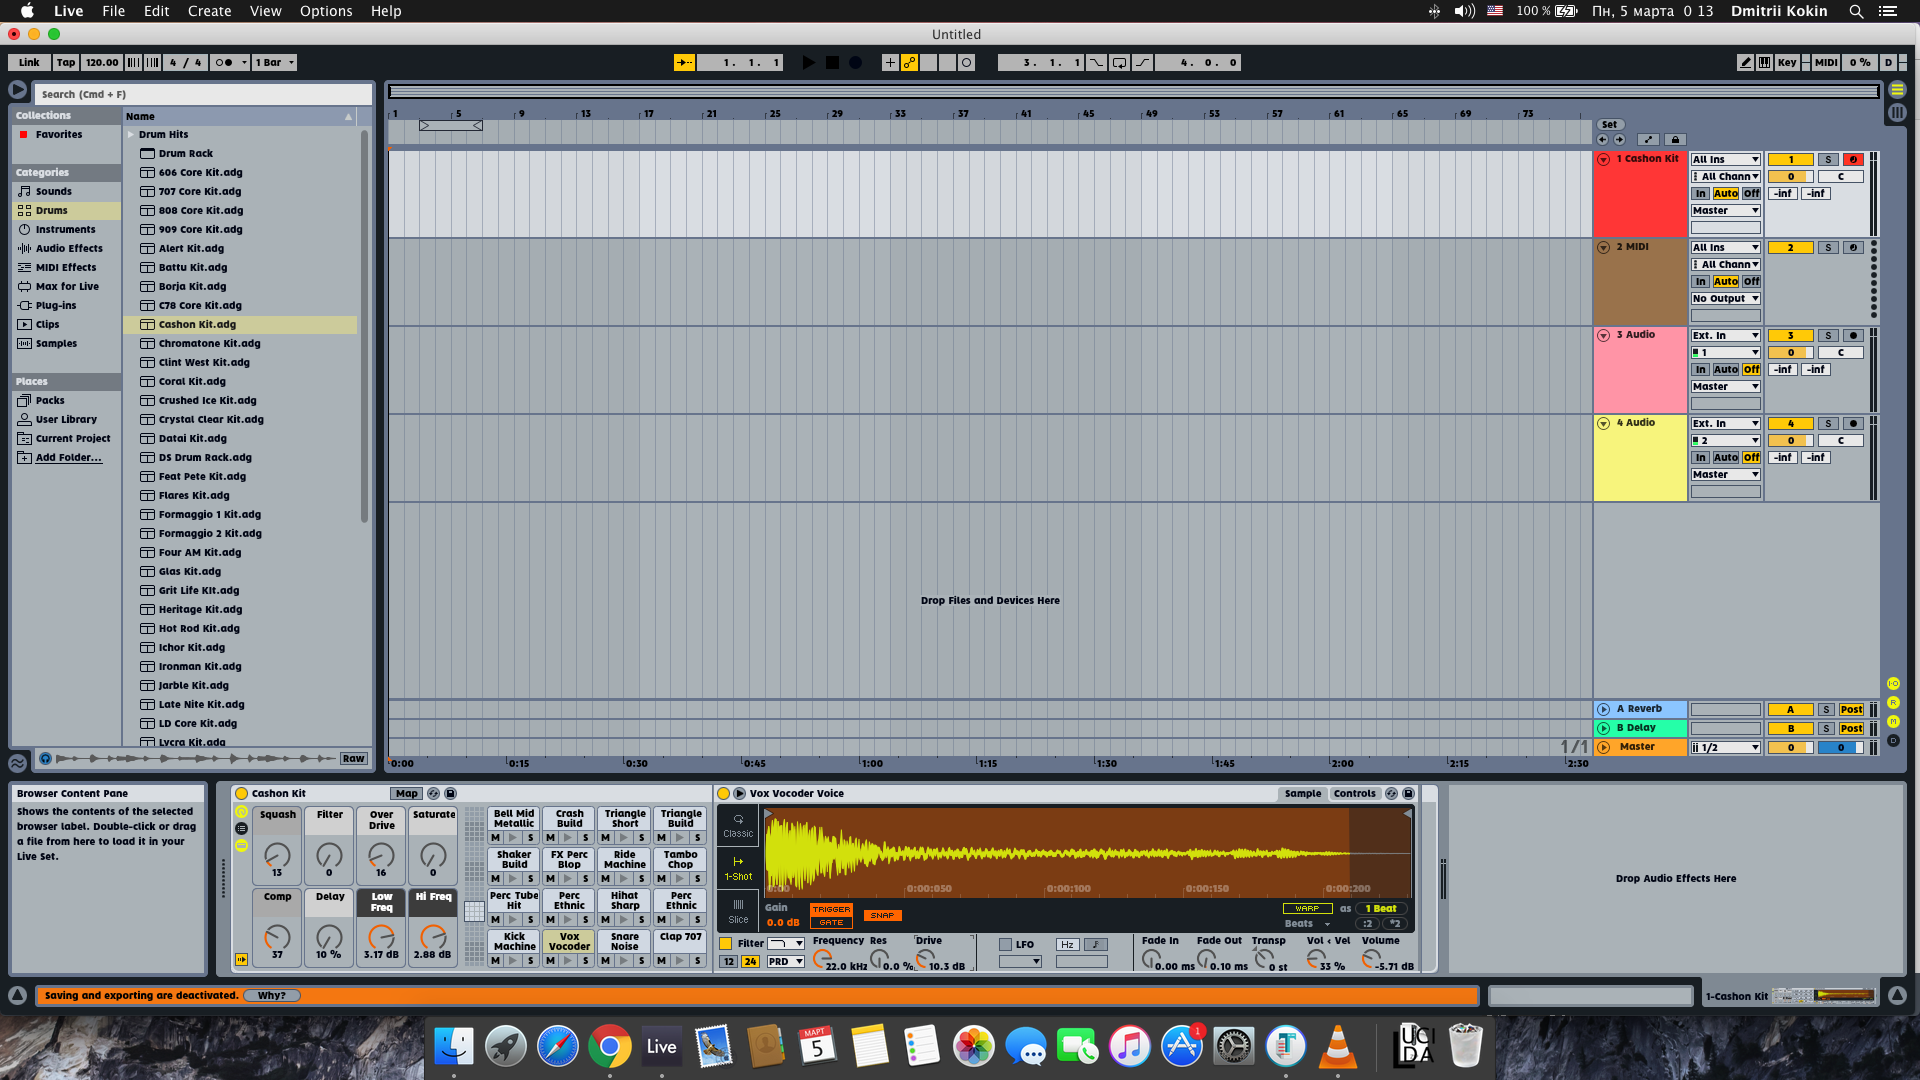Stop playback with the Stop button

coord(832,62)
